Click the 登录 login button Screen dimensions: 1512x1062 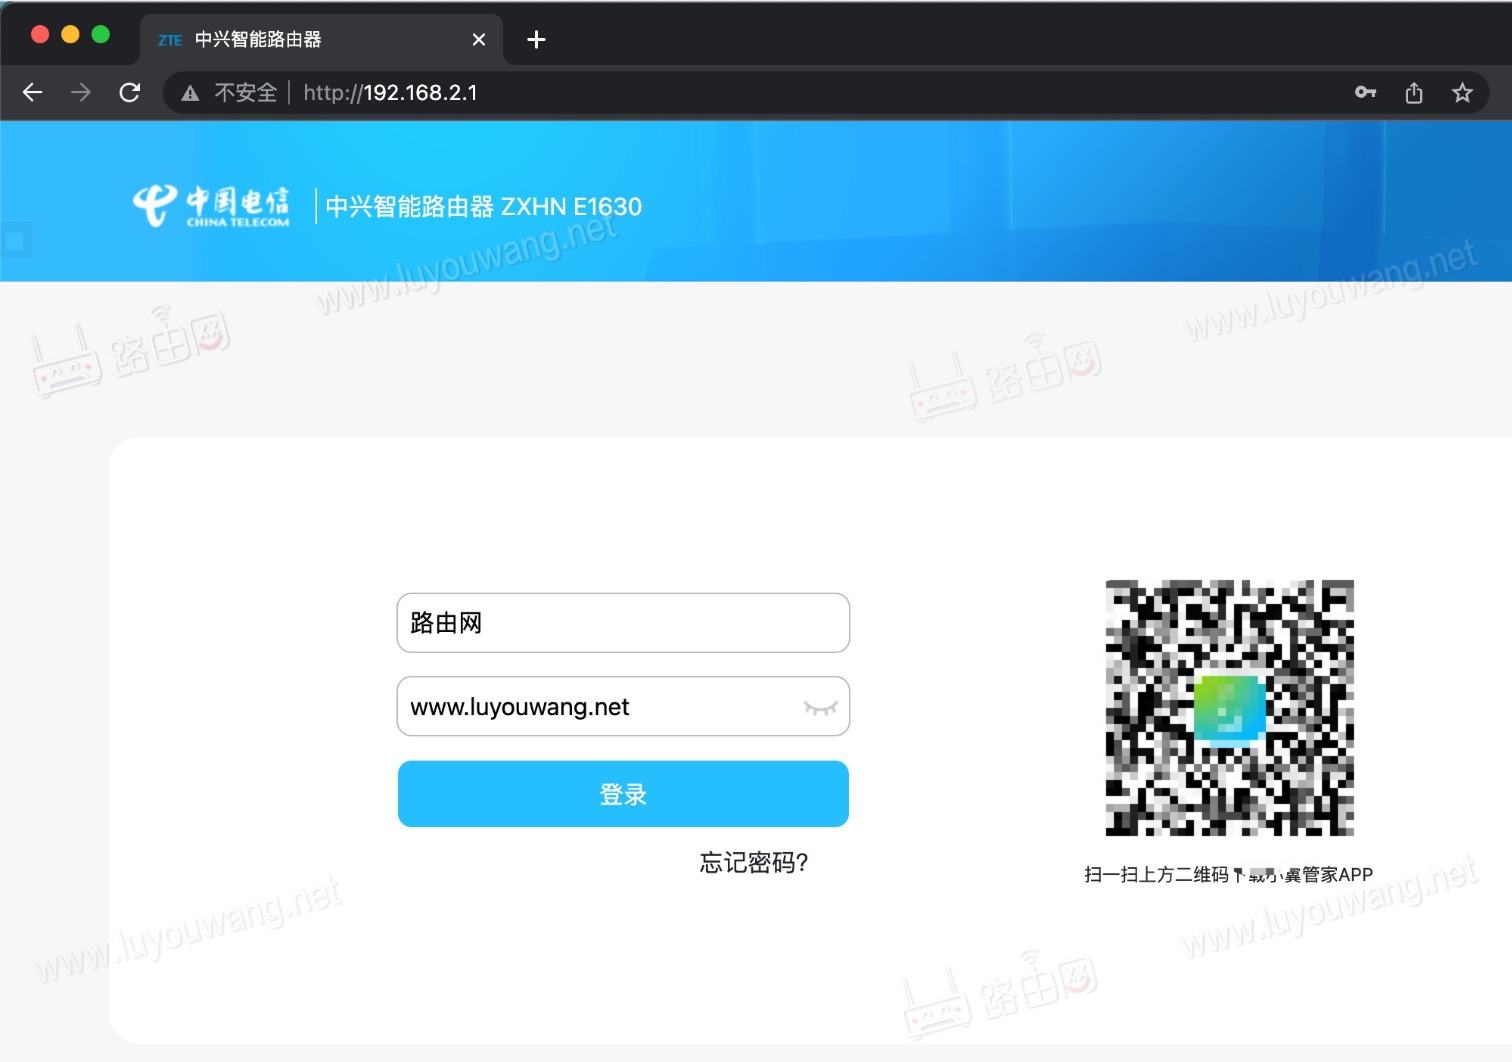pos(623,794)
